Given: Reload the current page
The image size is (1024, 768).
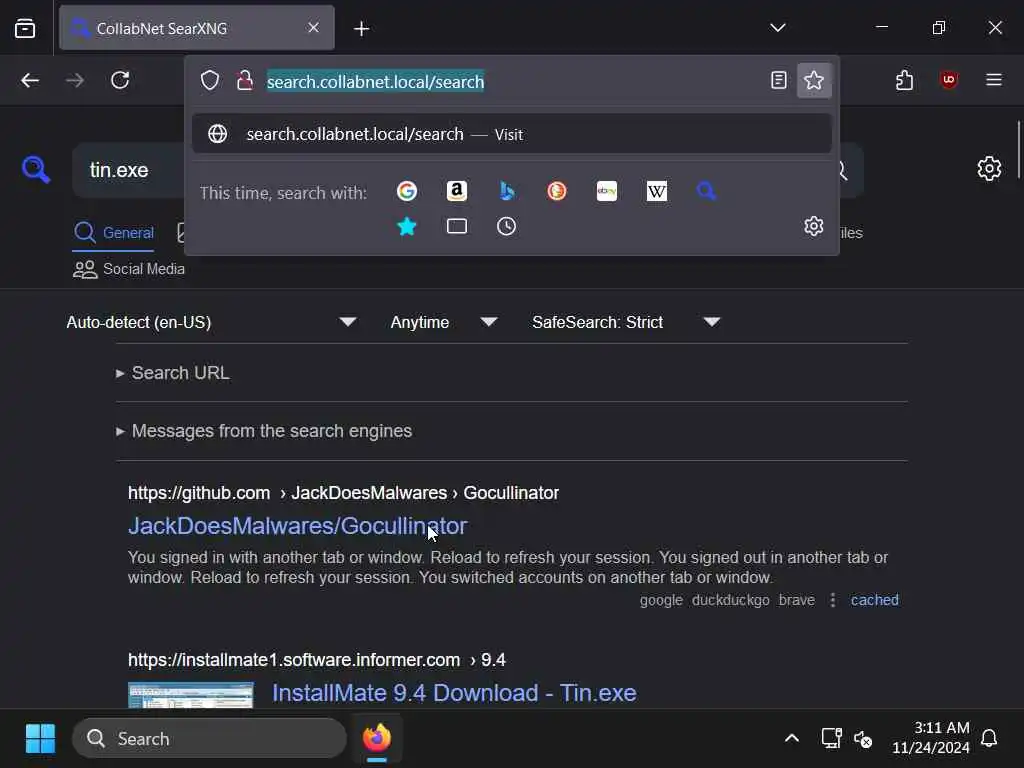Looking at the screenshot, I should click(x=120, y=80).
